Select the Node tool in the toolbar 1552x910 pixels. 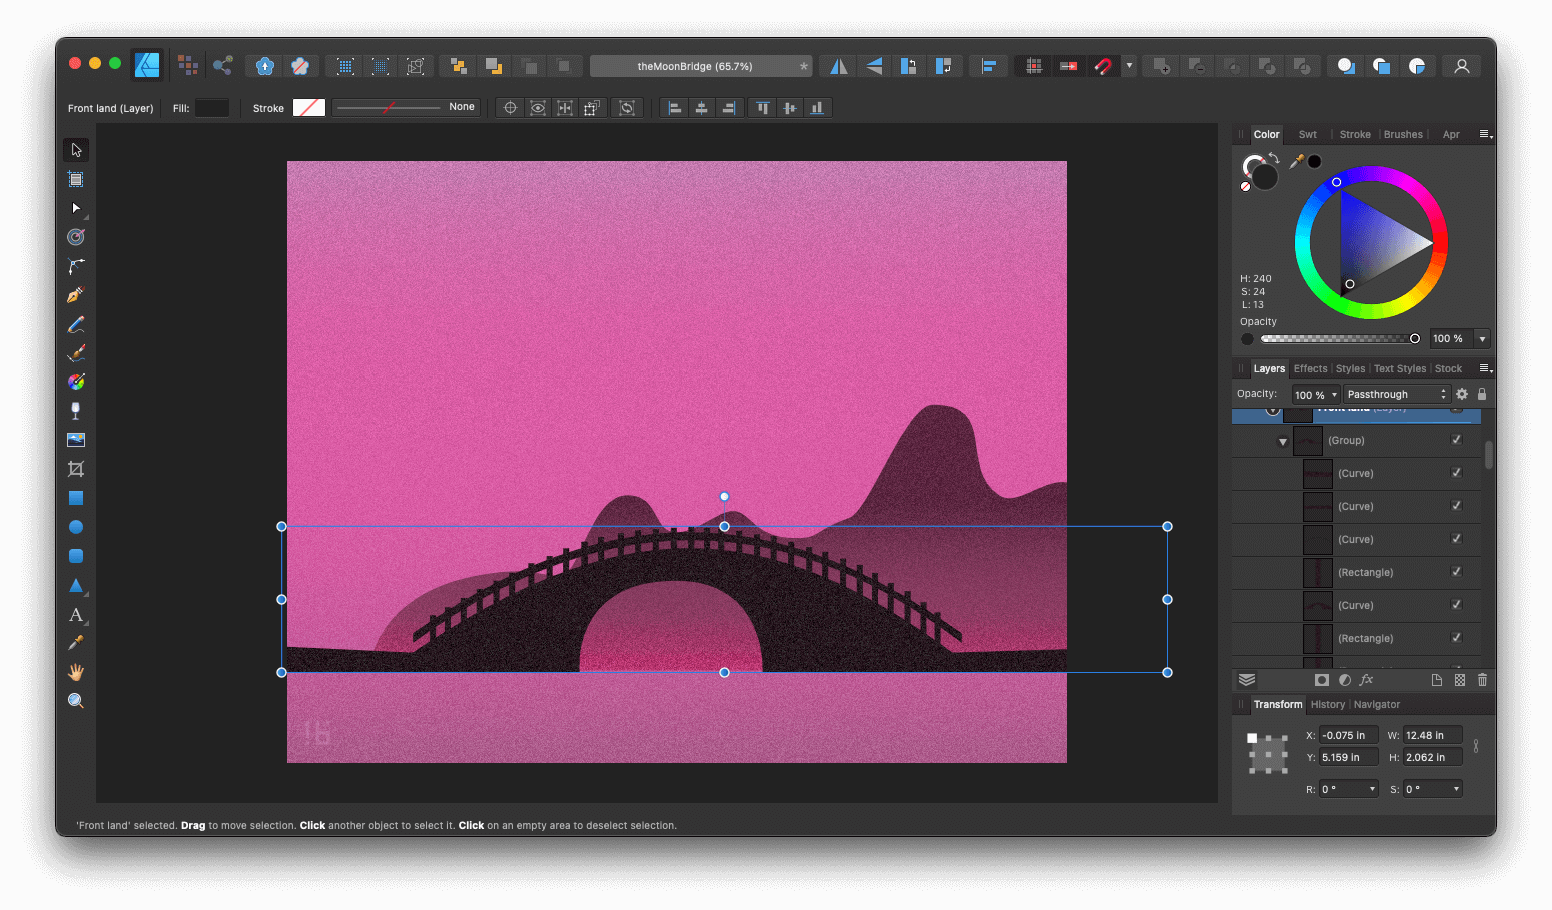point(76,208)
